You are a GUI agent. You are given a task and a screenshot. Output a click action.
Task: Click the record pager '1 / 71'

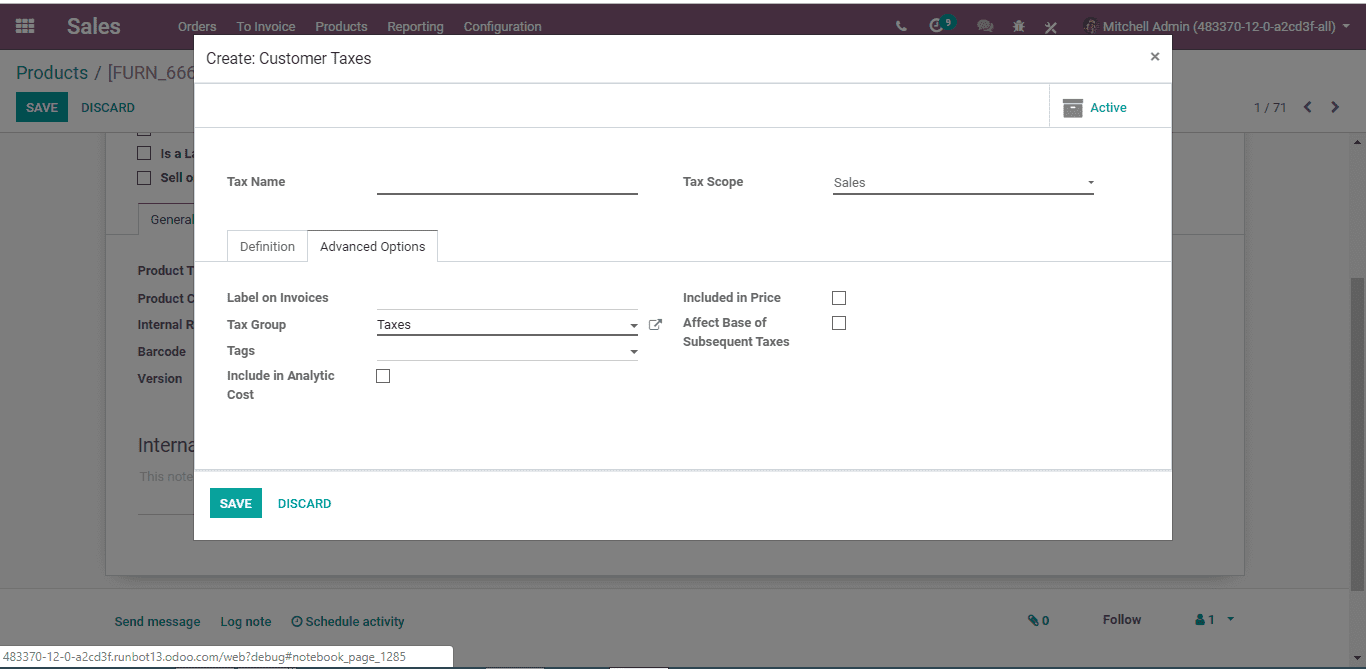click(x=1270, y=107)
